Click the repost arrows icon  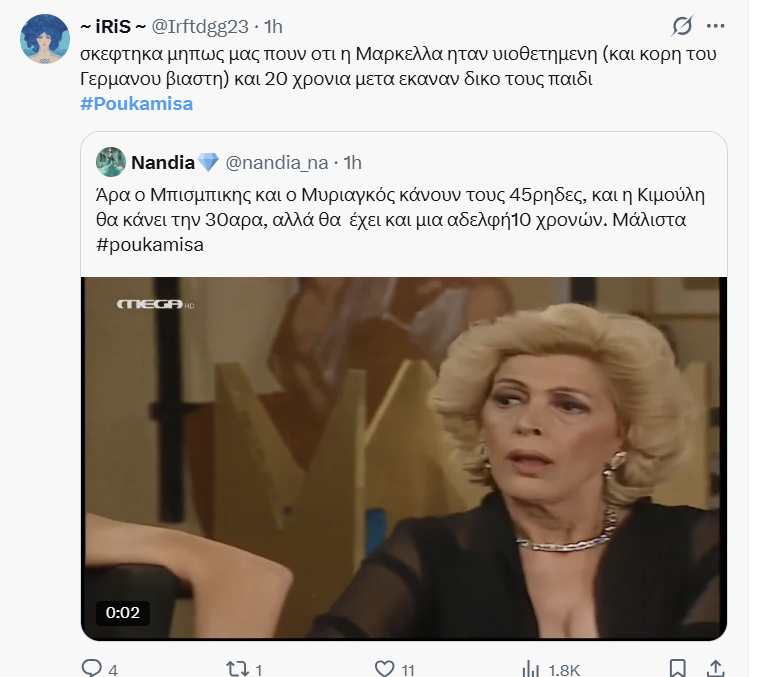click(x=237, y=669)
